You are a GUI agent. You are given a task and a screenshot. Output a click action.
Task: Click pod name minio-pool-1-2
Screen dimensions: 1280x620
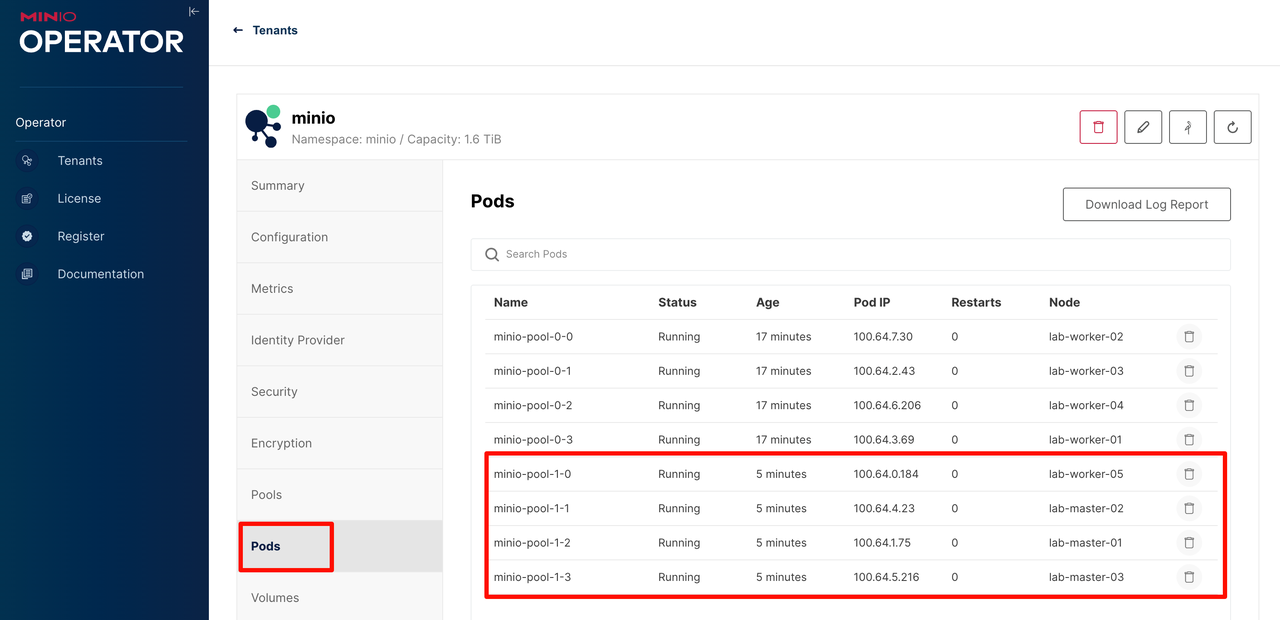pyautogui.click(x=532, y=543)
